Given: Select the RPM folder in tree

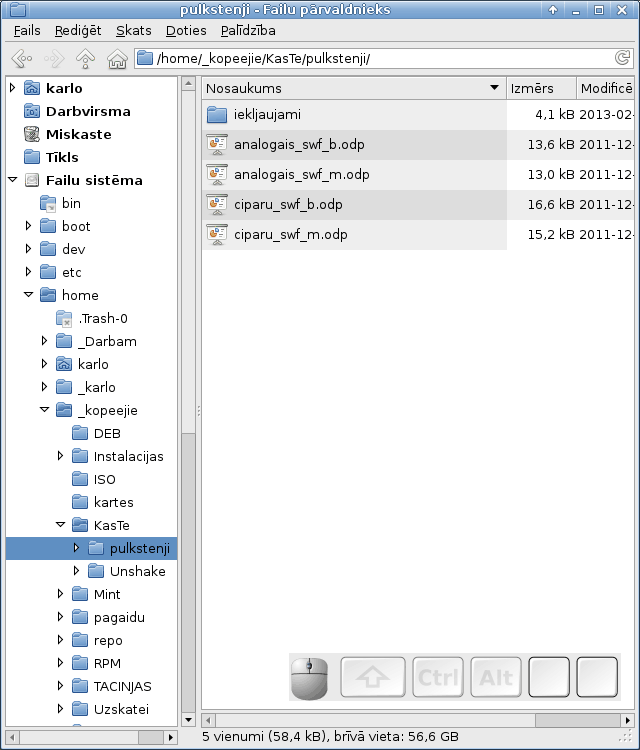Looking at the screenshot, I should [107, 663].
